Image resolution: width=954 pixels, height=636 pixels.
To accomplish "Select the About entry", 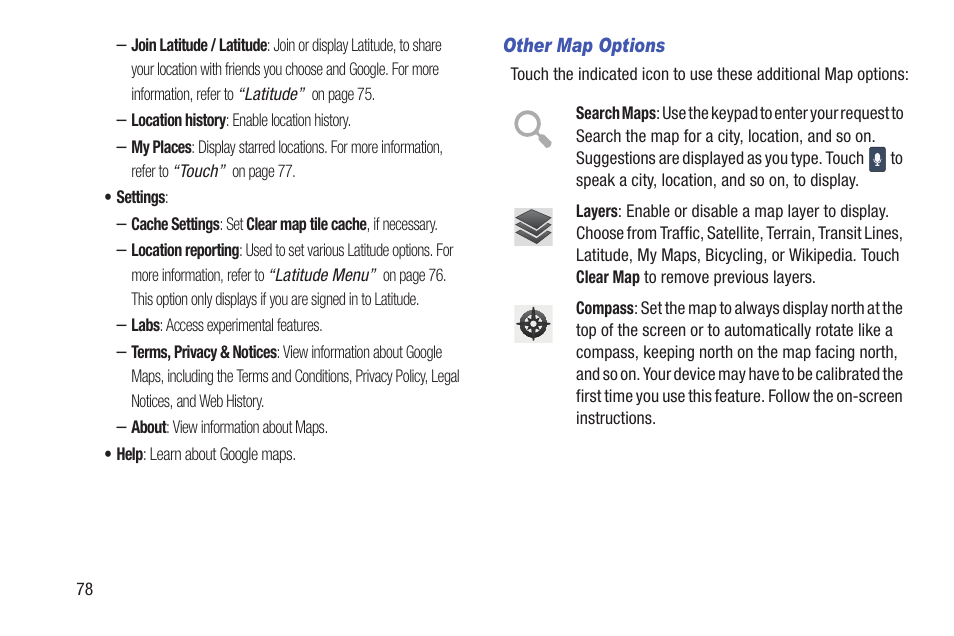I will click(x=148, y=427).
